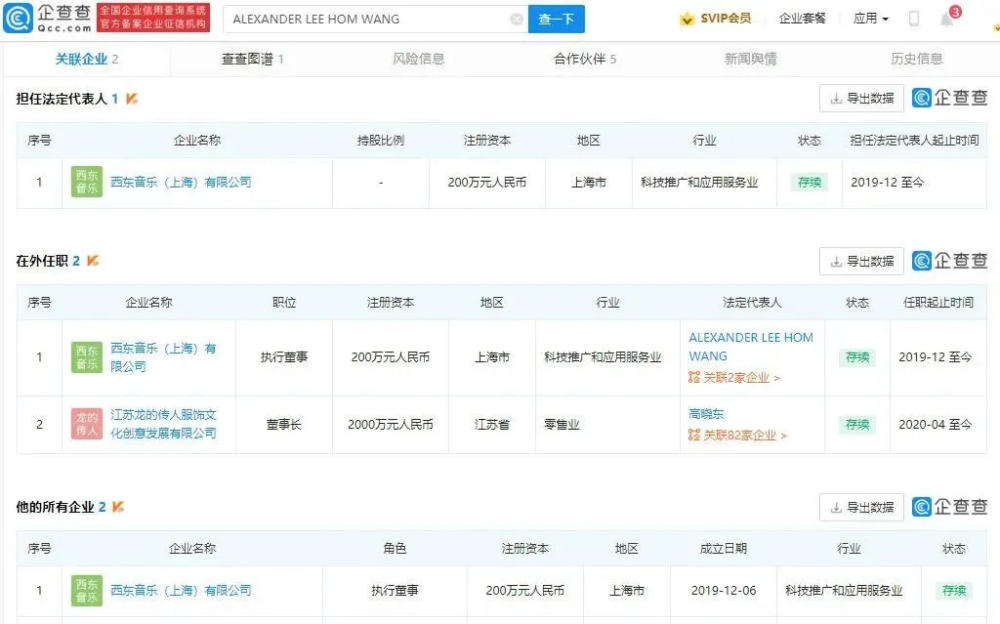Export data for 他的所有企业 section

point(862,507)
